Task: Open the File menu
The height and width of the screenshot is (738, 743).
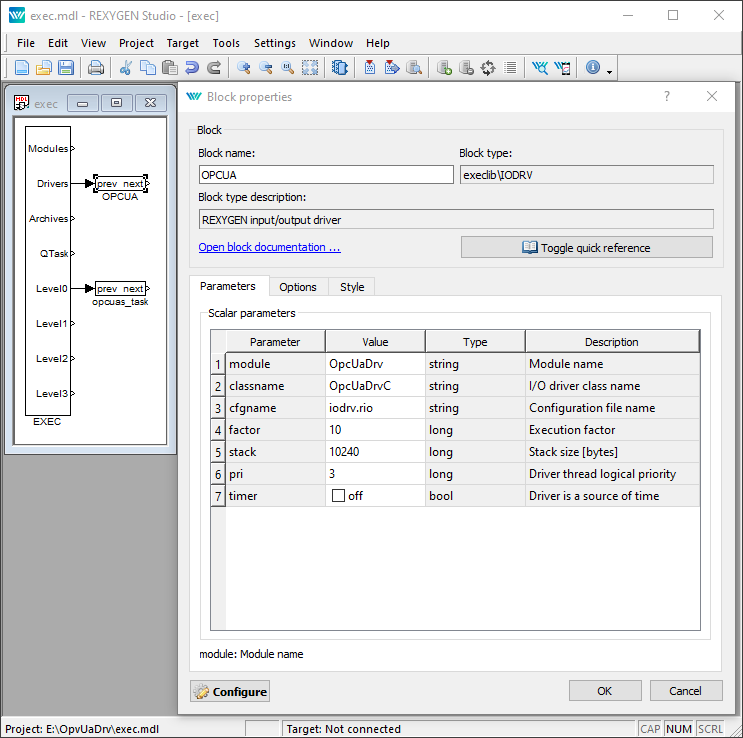Action: tap(26, 43)
